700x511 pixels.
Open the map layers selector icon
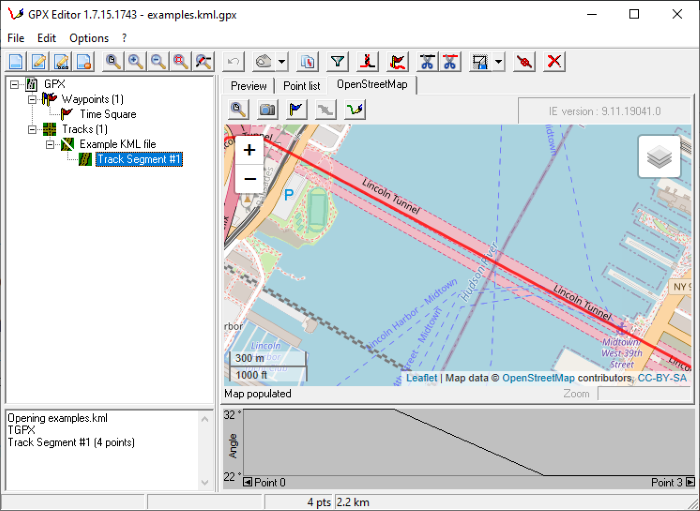tap(659, 157)
